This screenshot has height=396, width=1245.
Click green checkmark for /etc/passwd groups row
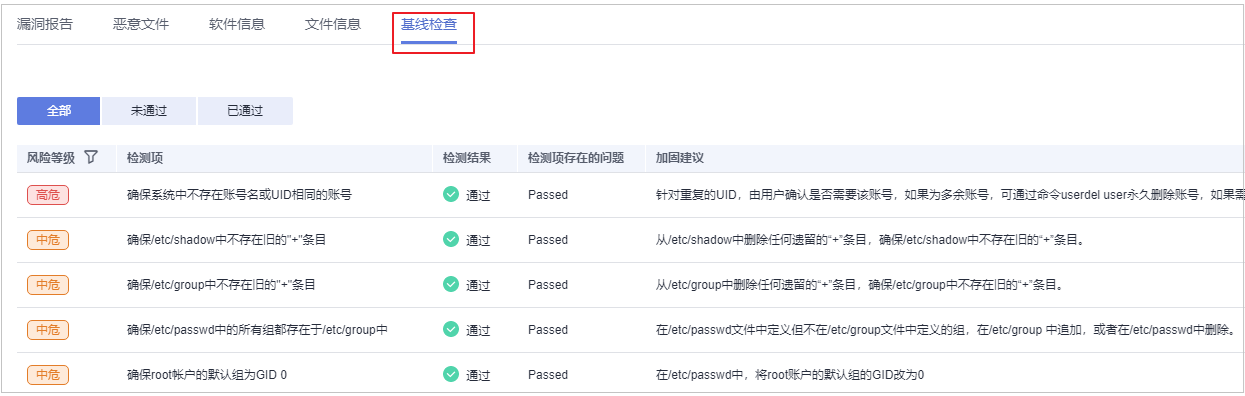450,329
